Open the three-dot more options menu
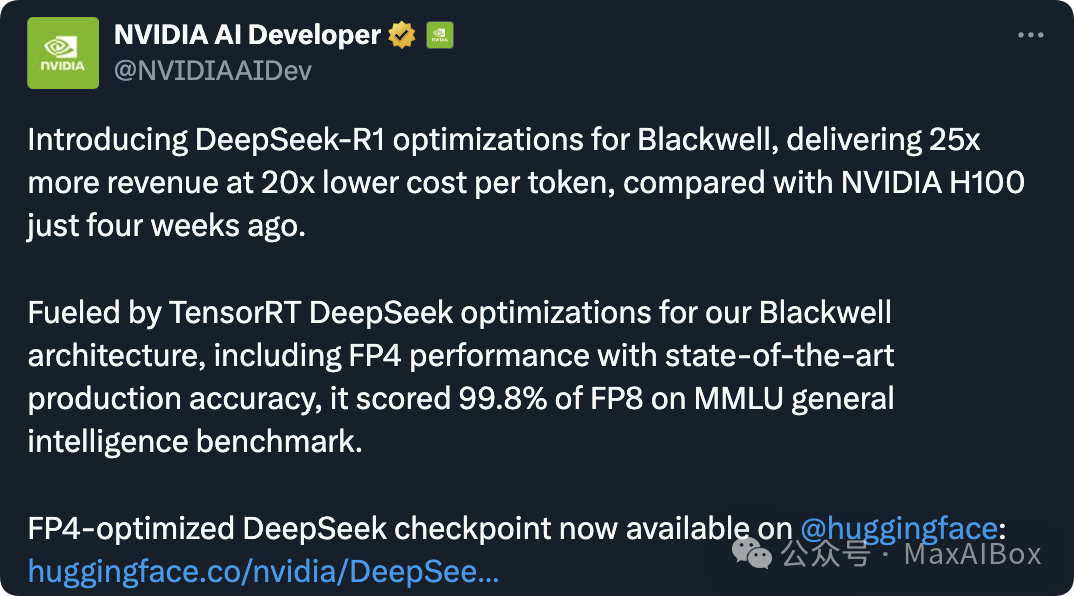 1030,35
